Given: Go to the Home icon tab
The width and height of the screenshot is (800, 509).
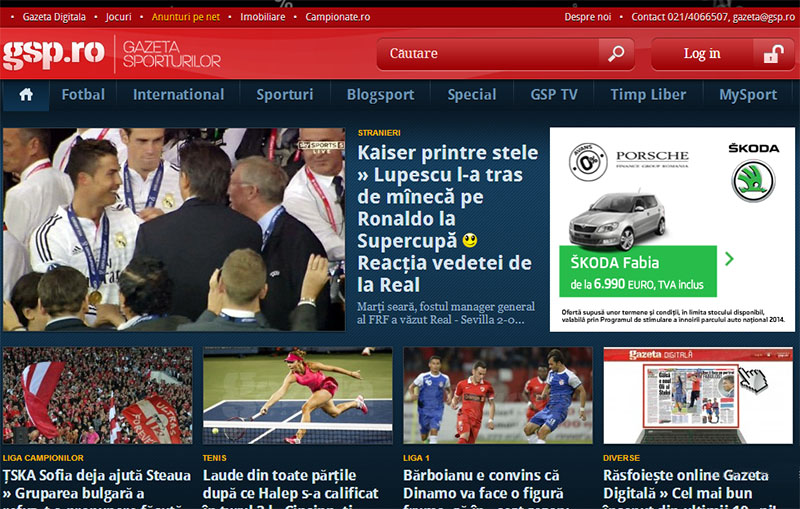Looking at the screenshot, I should click(x=26, y=95).
